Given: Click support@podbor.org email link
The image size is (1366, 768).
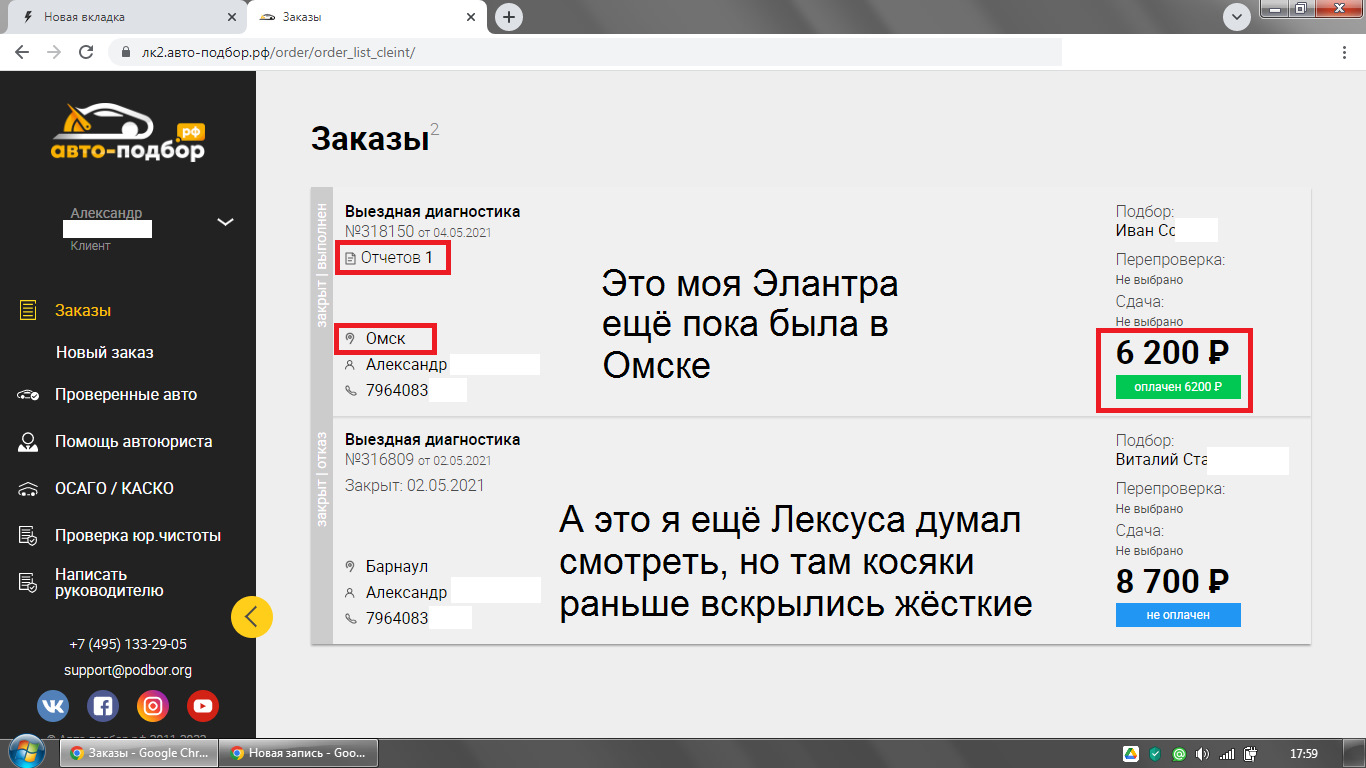Looking at the screenshot, I should 128,670.
